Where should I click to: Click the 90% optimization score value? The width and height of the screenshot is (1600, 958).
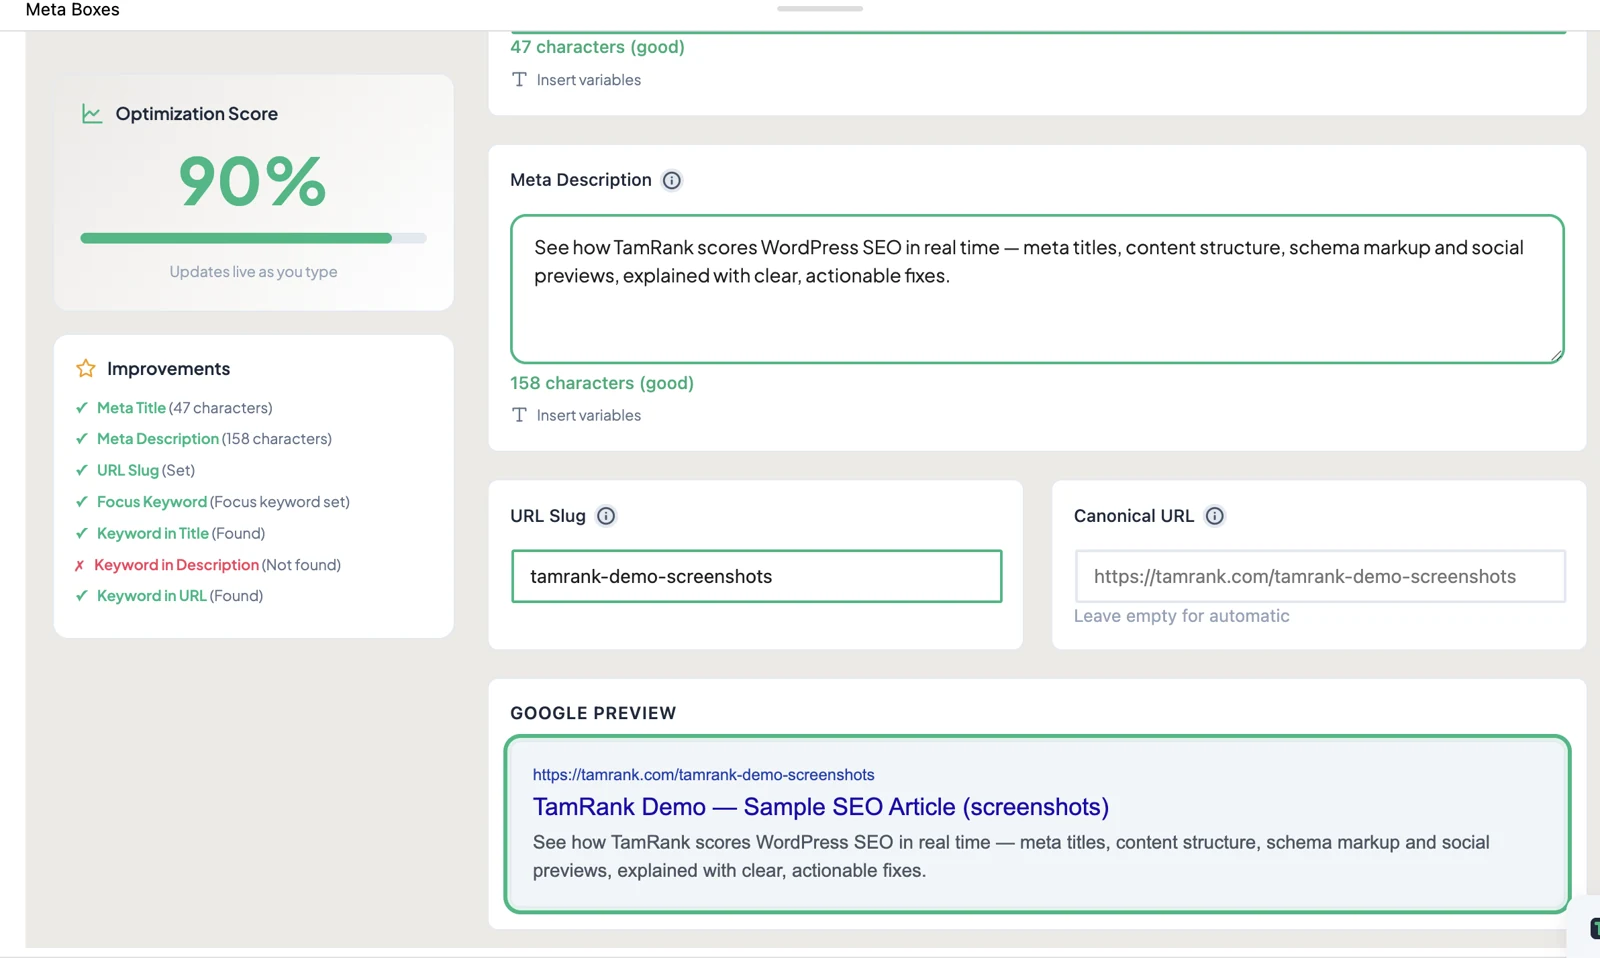(x=253, y=182)
